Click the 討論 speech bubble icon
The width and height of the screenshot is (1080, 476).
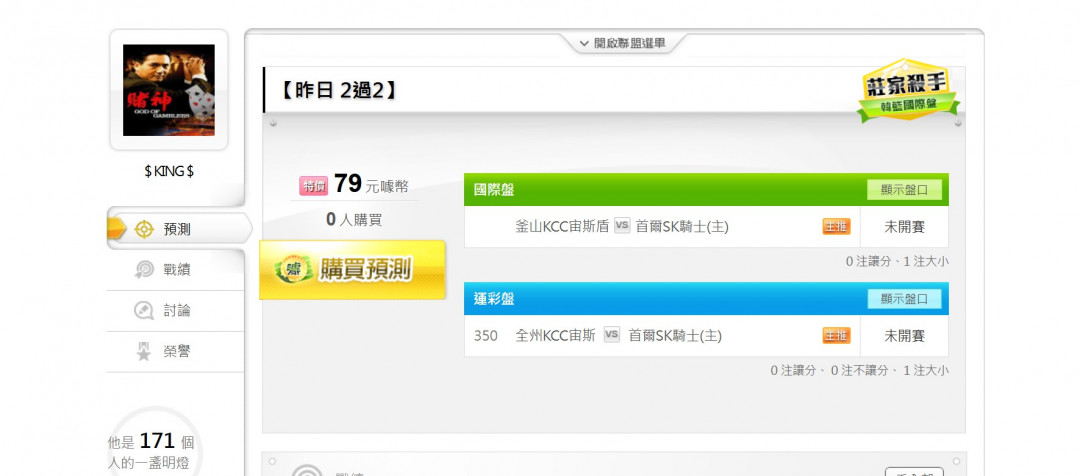[144, 311]
